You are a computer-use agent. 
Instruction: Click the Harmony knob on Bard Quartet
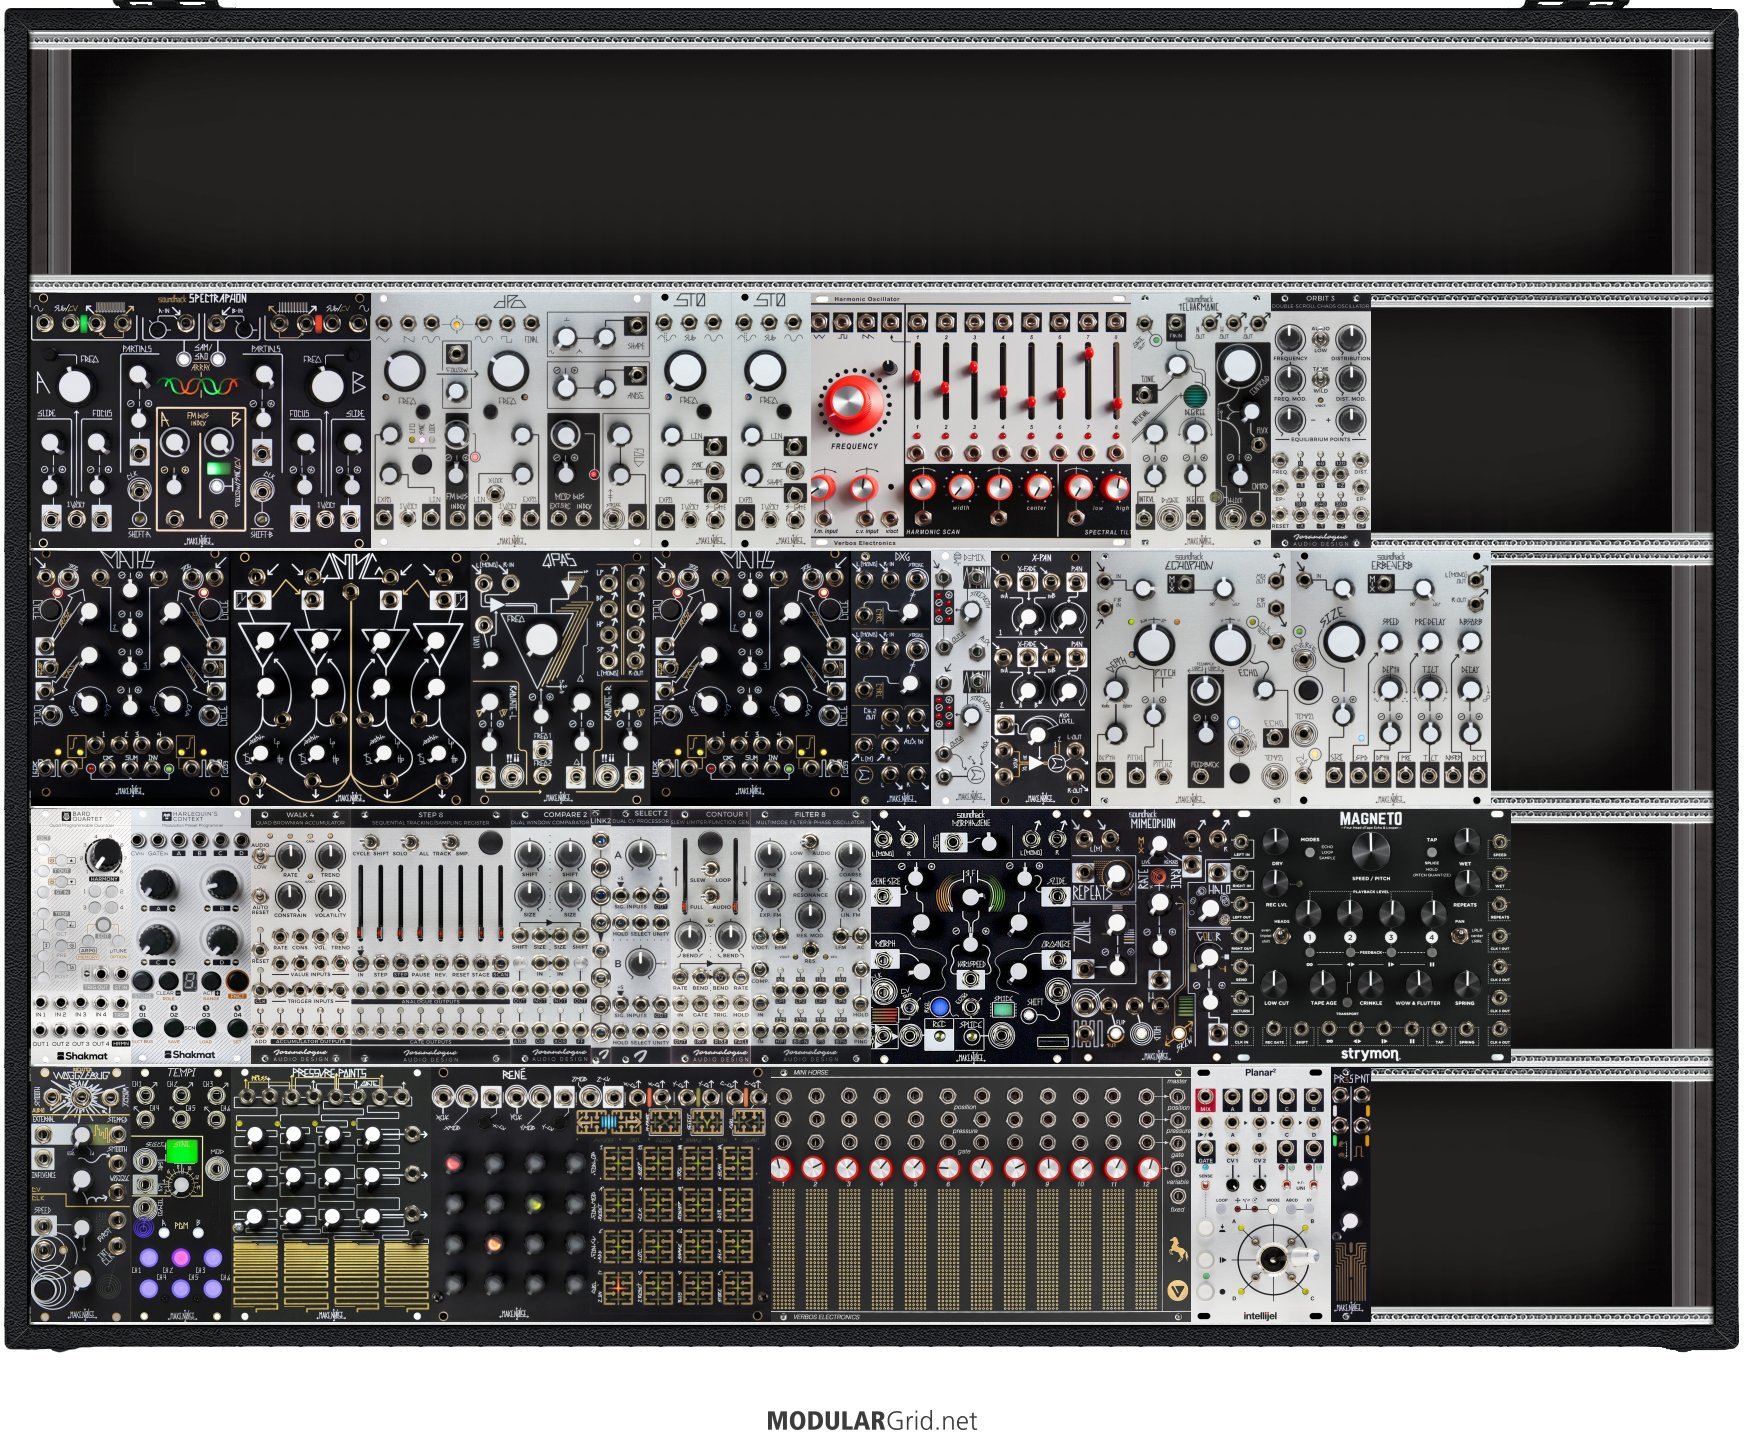click(103, 856)
